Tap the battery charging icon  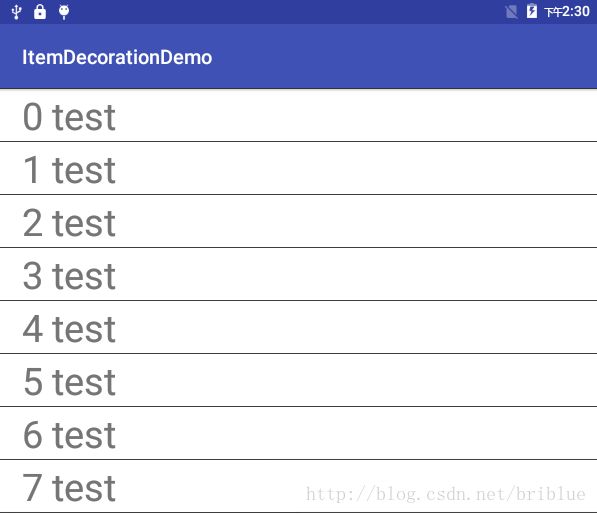(x=532, y=11)
